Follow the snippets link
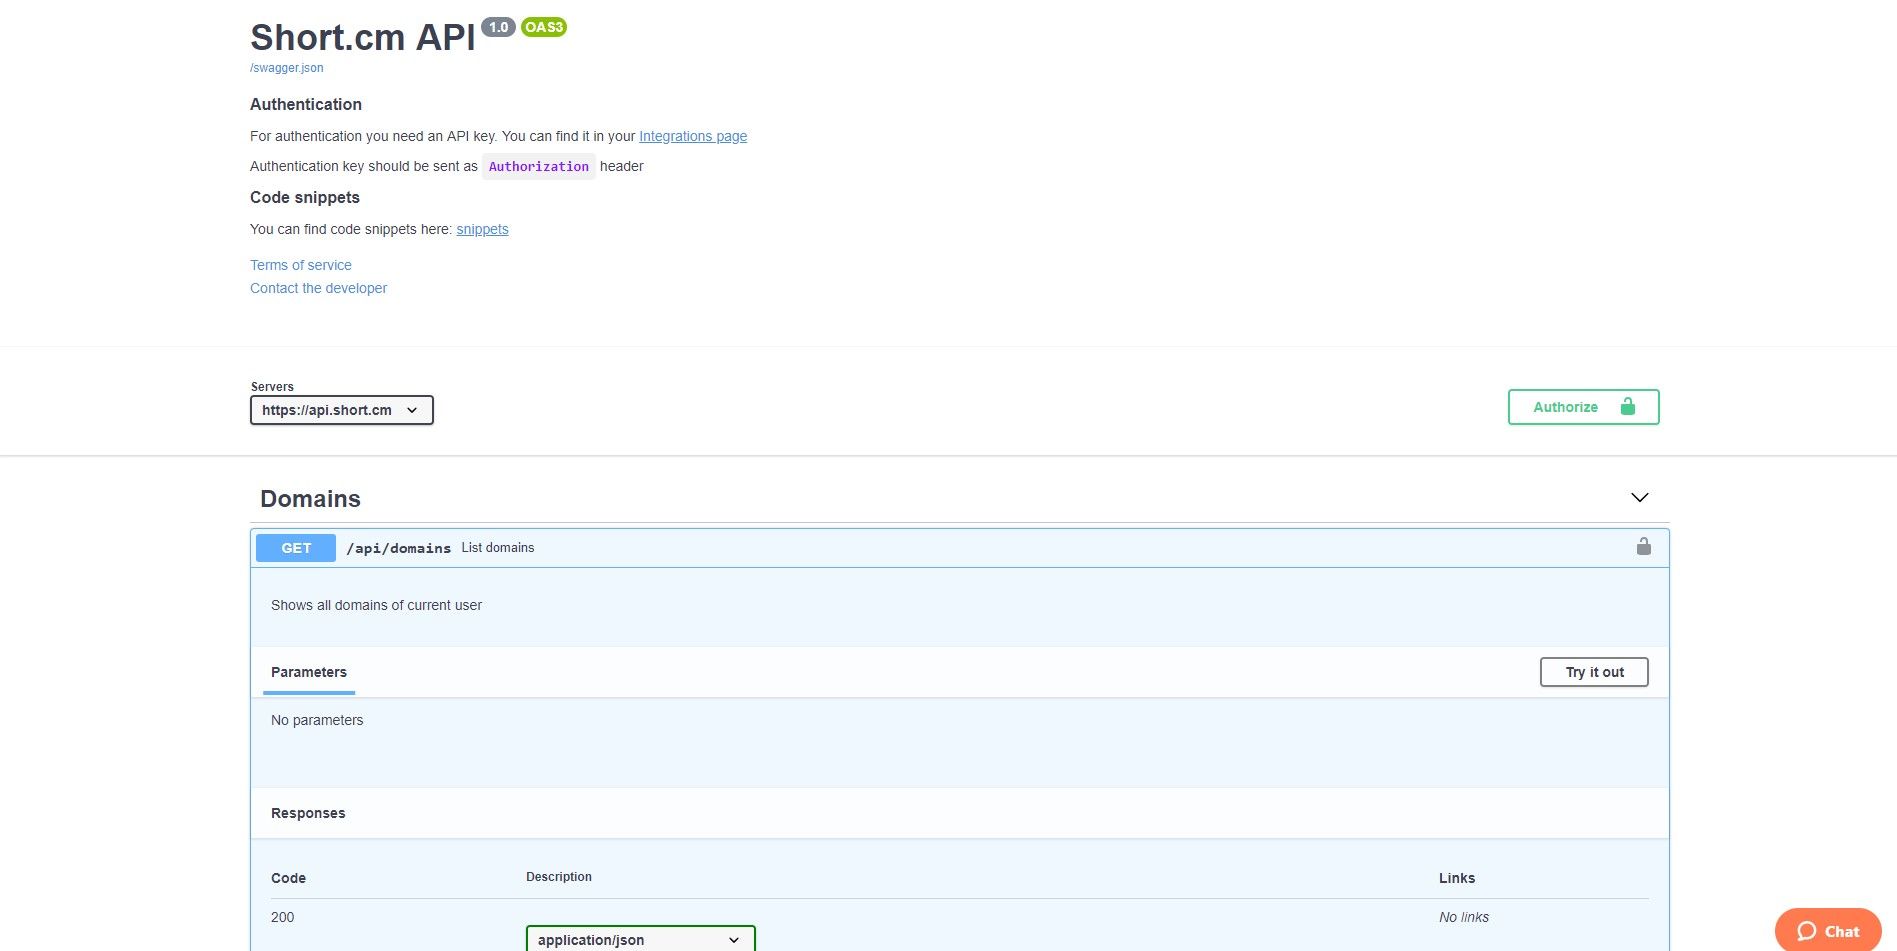 coord(482,229)
